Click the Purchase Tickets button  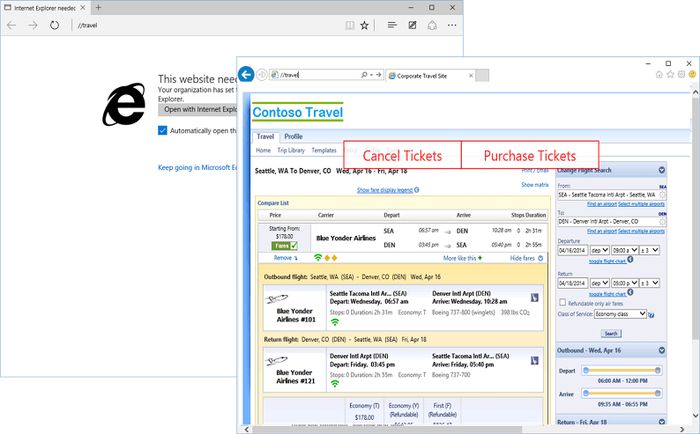(529, 156)
